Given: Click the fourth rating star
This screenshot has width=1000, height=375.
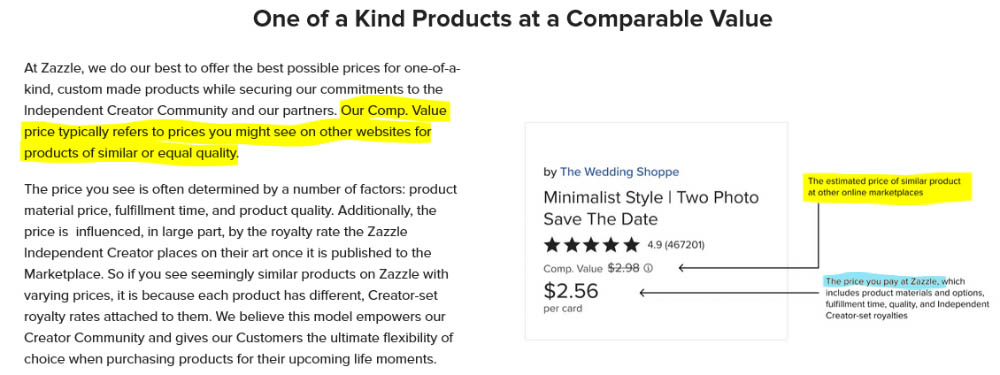Looking at the screenshot, I should tap(611, 244).
